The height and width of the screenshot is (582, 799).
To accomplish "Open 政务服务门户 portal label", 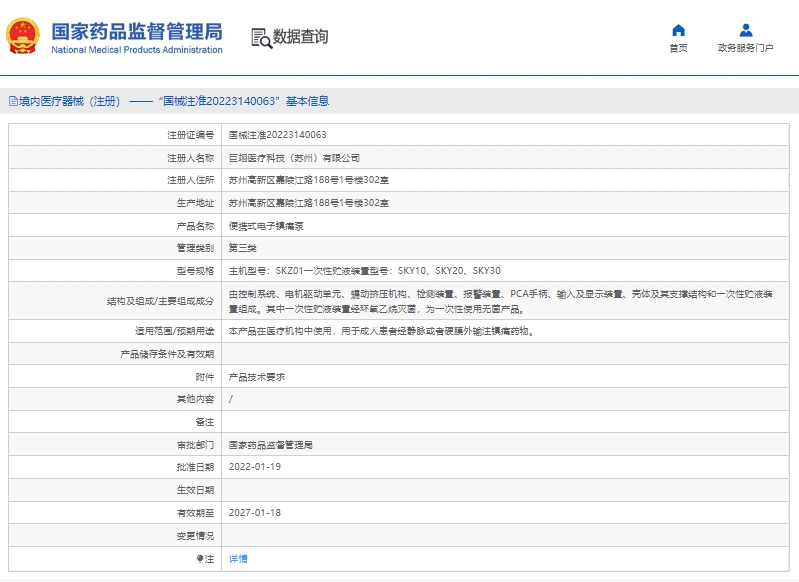I will (745, 48).
